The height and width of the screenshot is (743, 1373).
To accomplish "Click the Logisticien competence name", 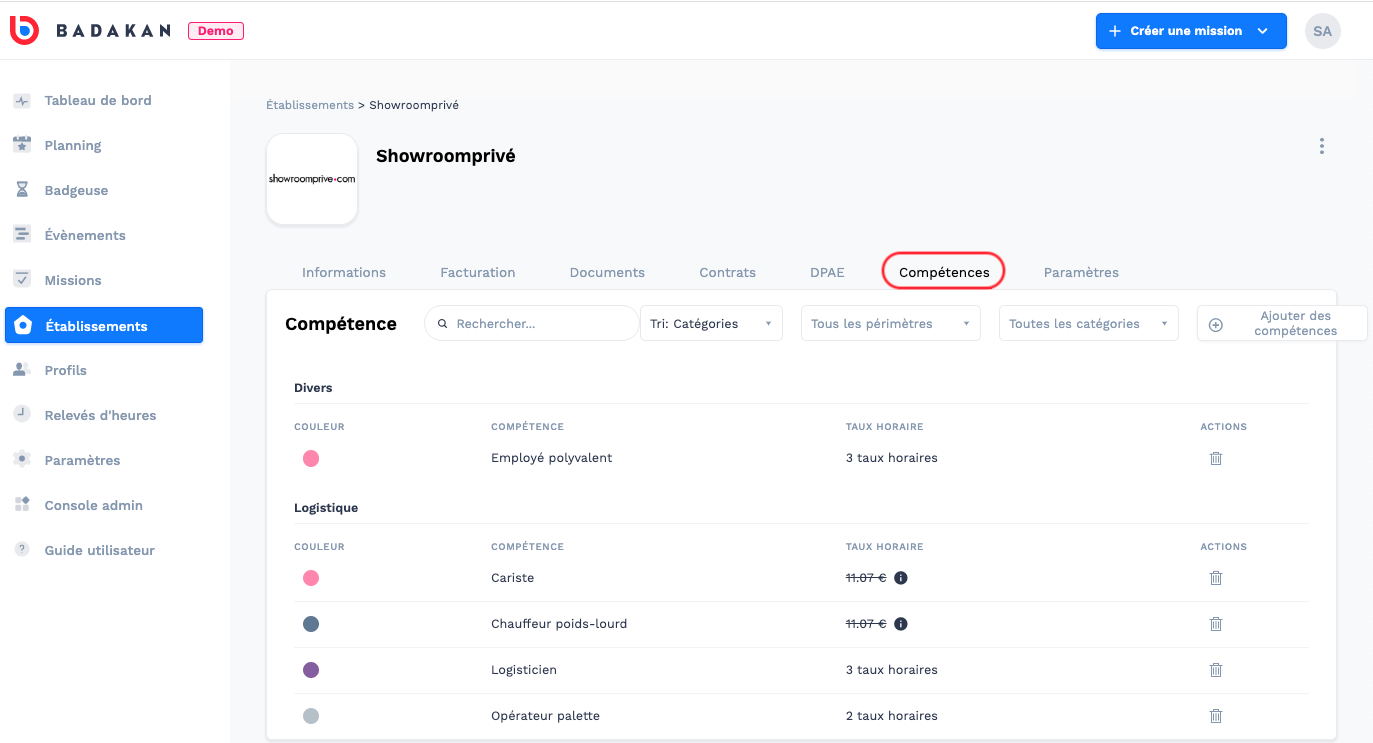I will coord(524,670).
